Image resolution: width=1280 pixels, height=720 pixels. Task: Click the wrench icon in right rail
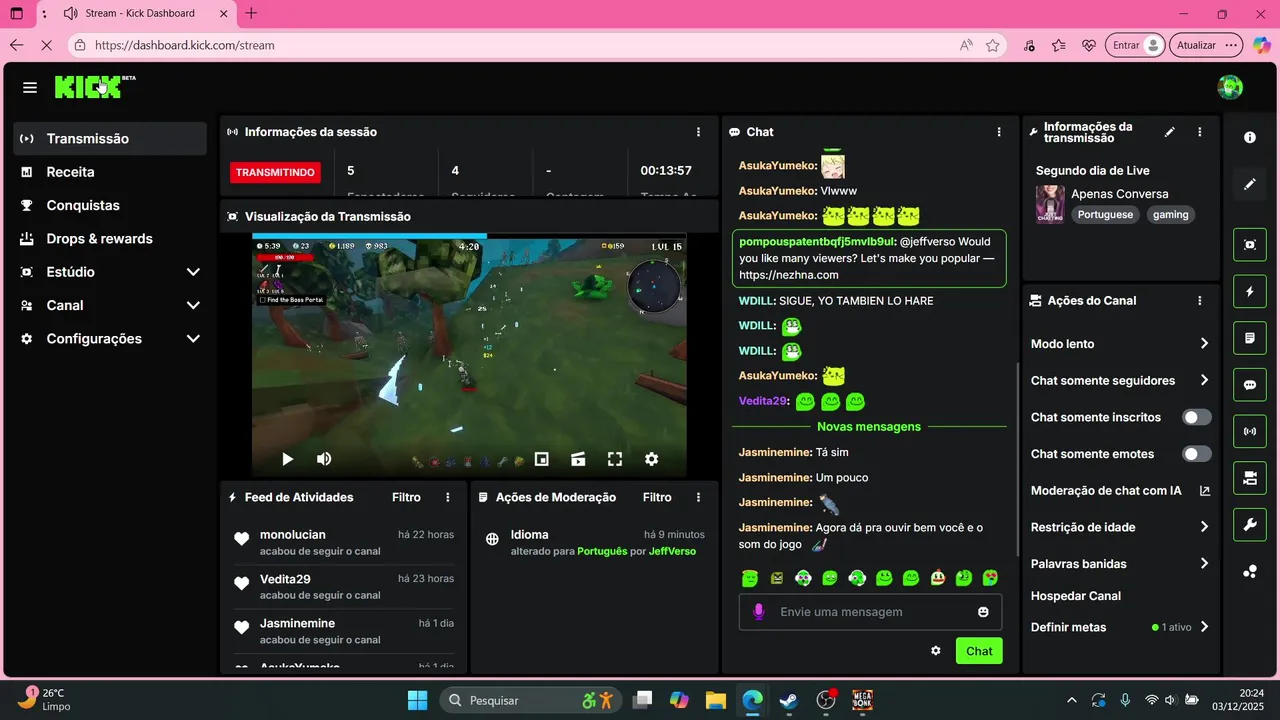tap(1250, 525)
